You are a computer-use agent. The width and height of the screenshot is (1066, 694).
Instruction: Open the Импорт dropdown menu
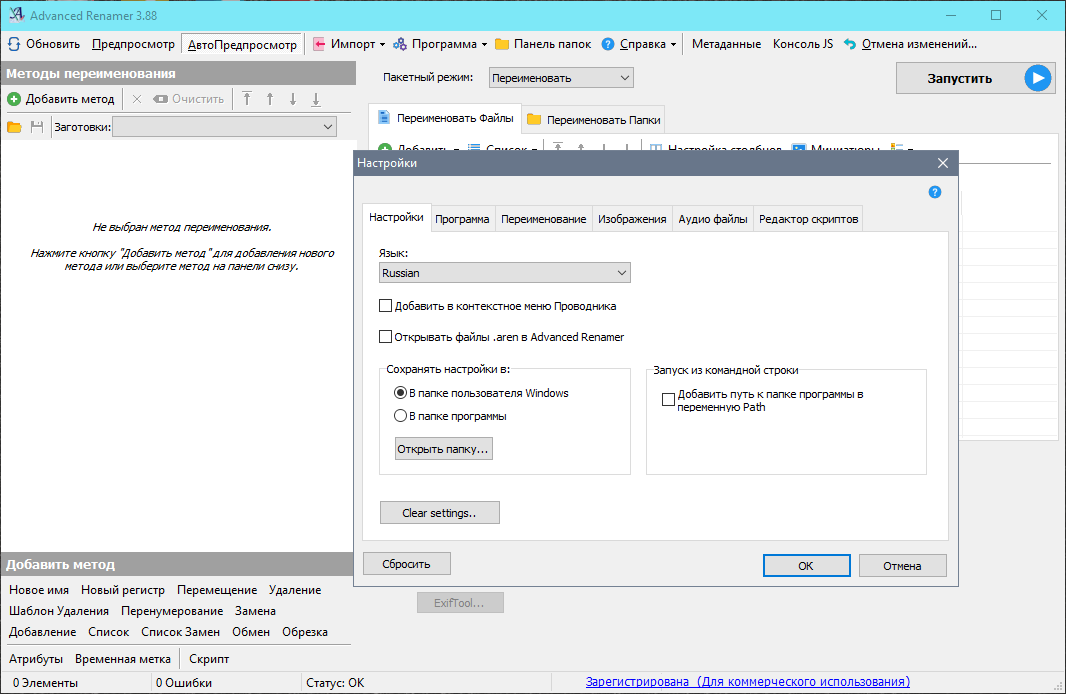point(349,44)
